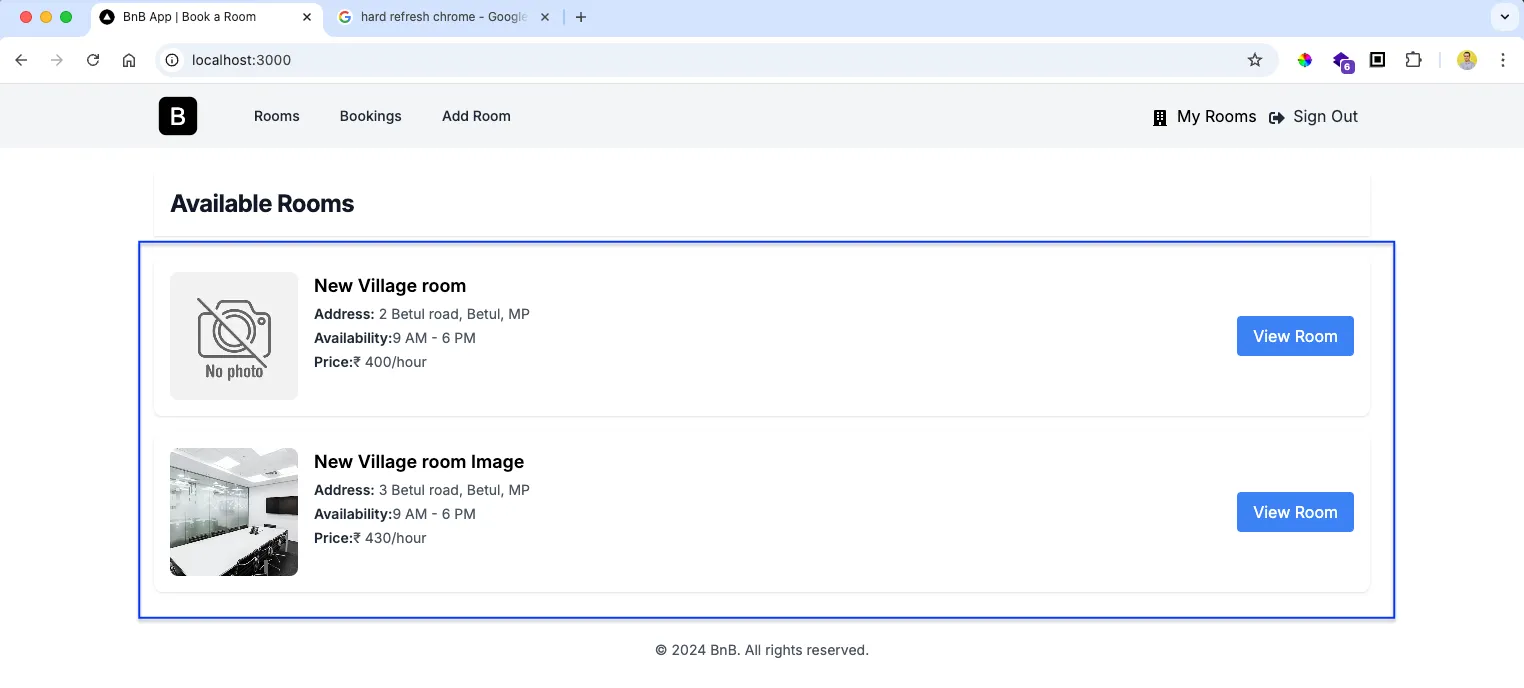Screen dimensions: 1524x688
Task: Close the BnB App tab
Action: point(308,17)
